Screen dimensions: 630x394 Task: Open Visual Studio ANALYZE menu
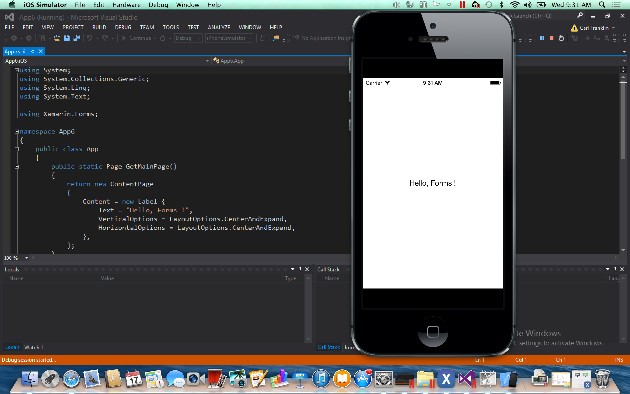219,27
